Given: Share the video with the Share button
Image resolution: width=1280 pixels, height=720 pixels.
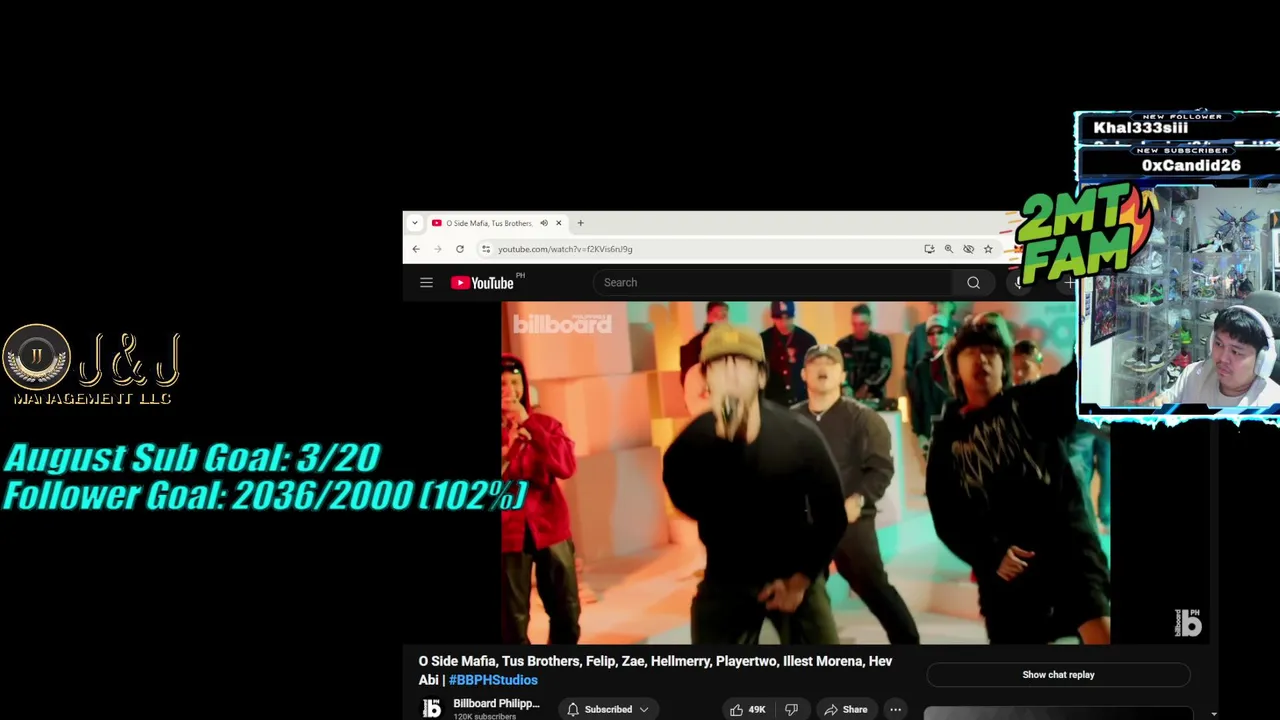Looking at the screenshot, I should coord(846,709).
